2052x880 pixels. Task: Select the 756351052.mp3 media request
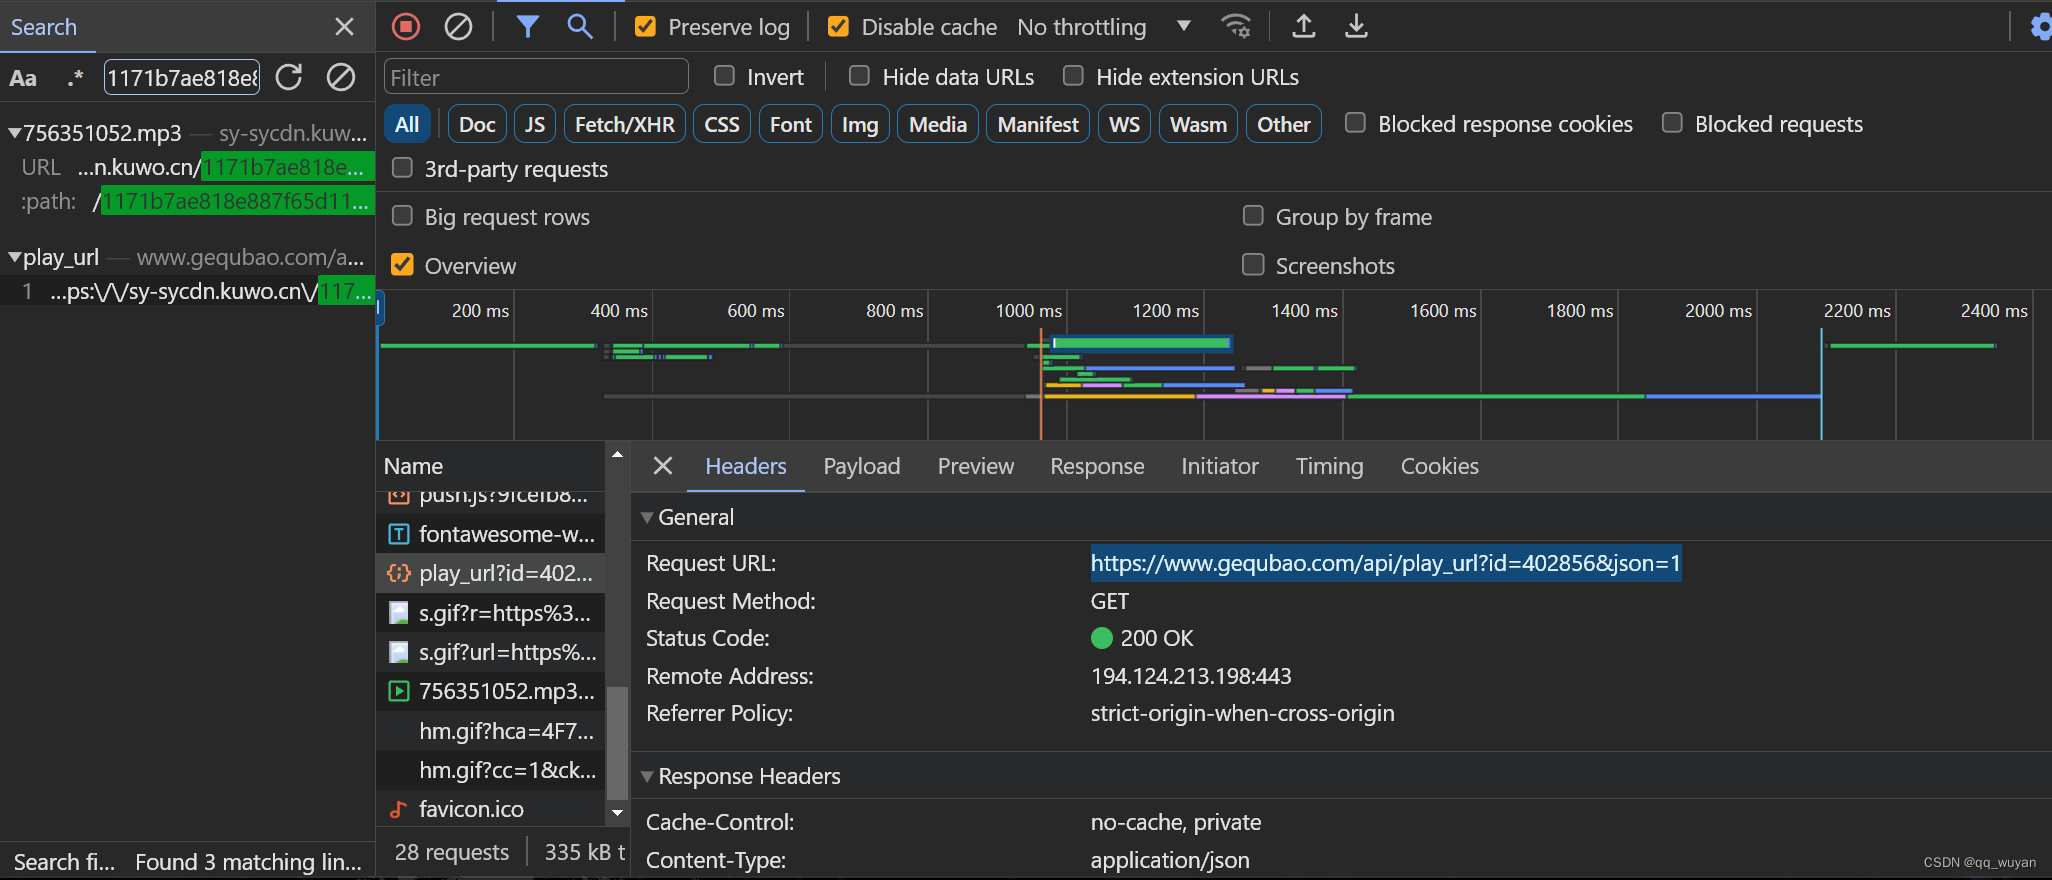pos(491,691)
